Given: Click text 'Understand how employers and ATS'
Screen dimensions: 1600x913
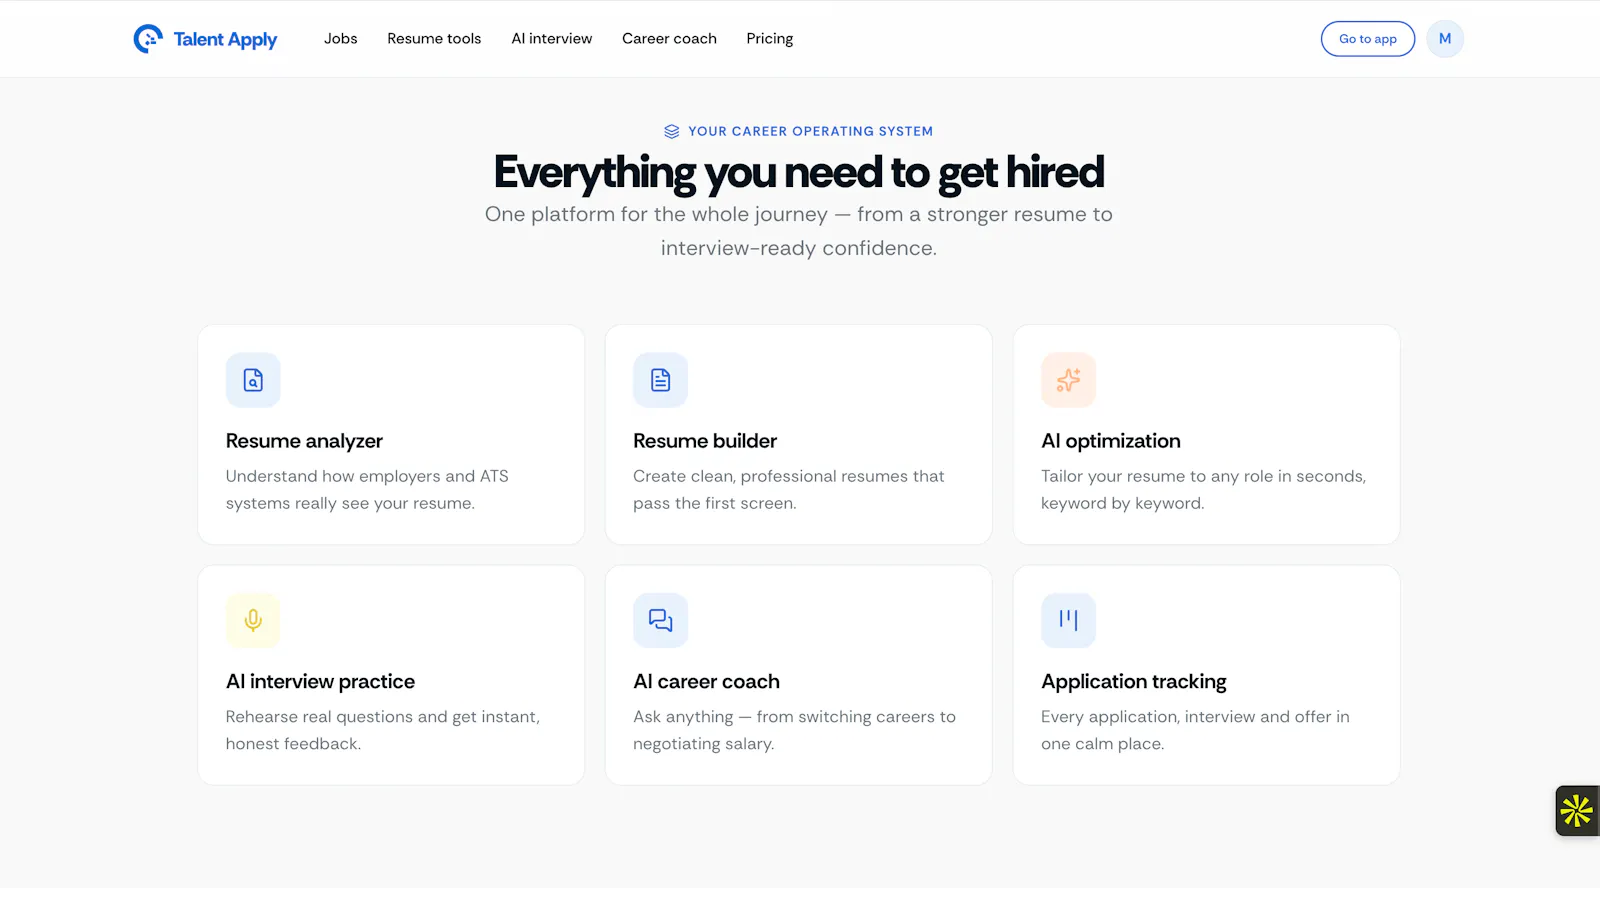Looking at the screenshot, I should (367, 476).
